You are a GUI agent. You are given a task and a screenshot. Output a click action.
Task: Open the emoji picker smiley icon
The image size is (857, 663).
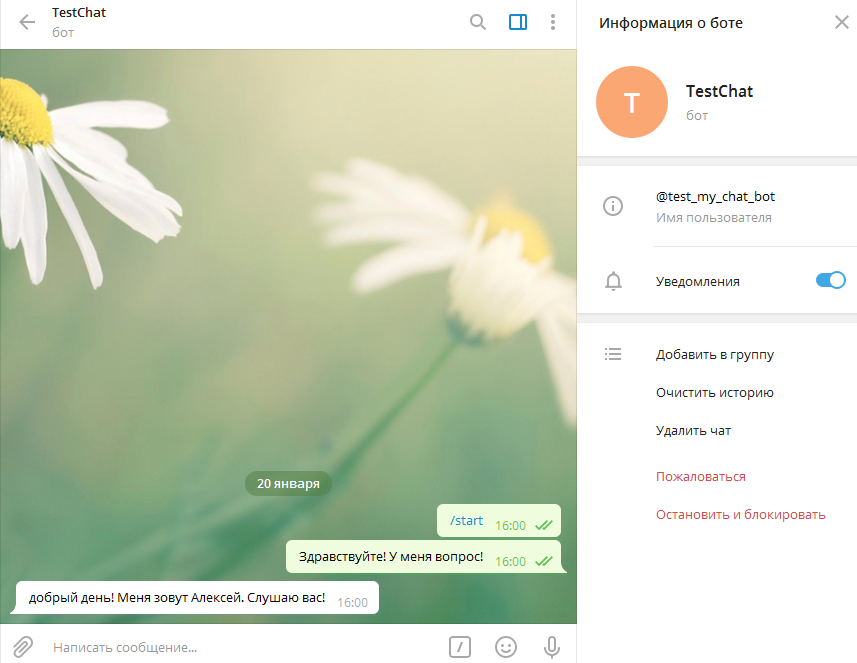(506, 647)
